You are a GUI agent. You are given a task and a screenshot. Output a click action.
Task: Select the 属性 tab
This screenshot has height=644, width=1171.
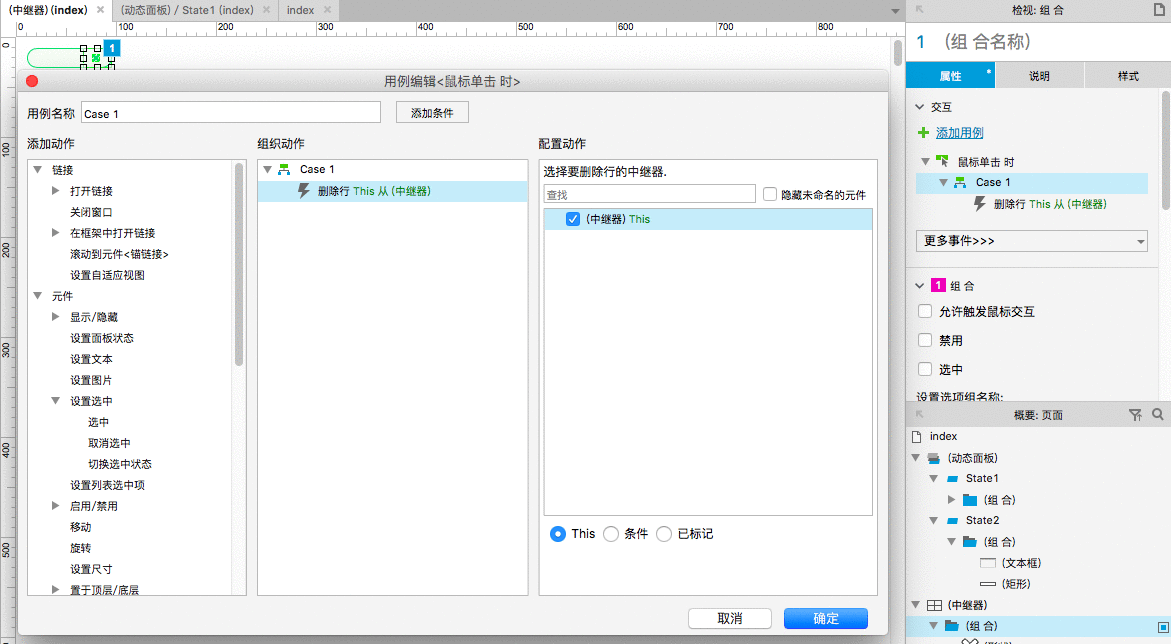[x=950, y=75]
